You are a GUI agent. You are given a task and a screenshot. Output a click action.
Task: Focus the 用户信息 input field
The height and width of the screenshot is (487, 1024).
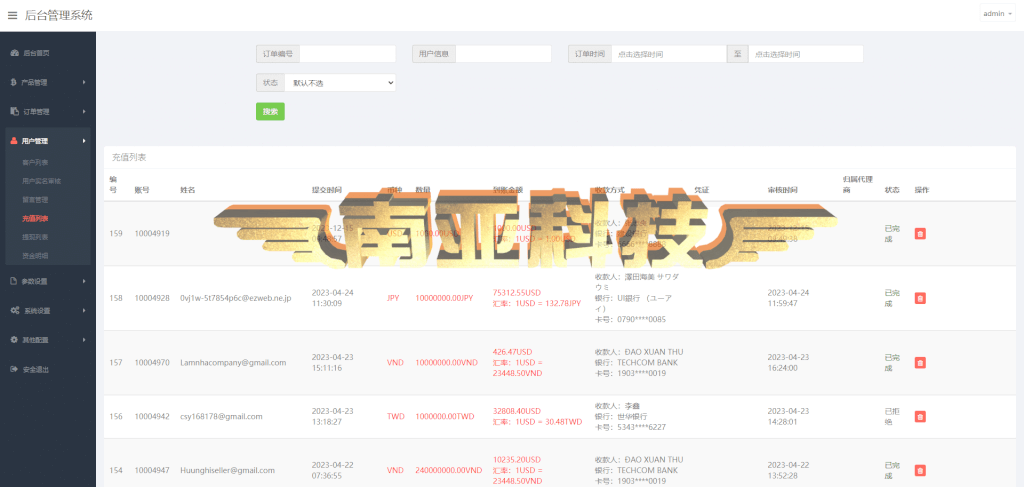coord(503,54)
